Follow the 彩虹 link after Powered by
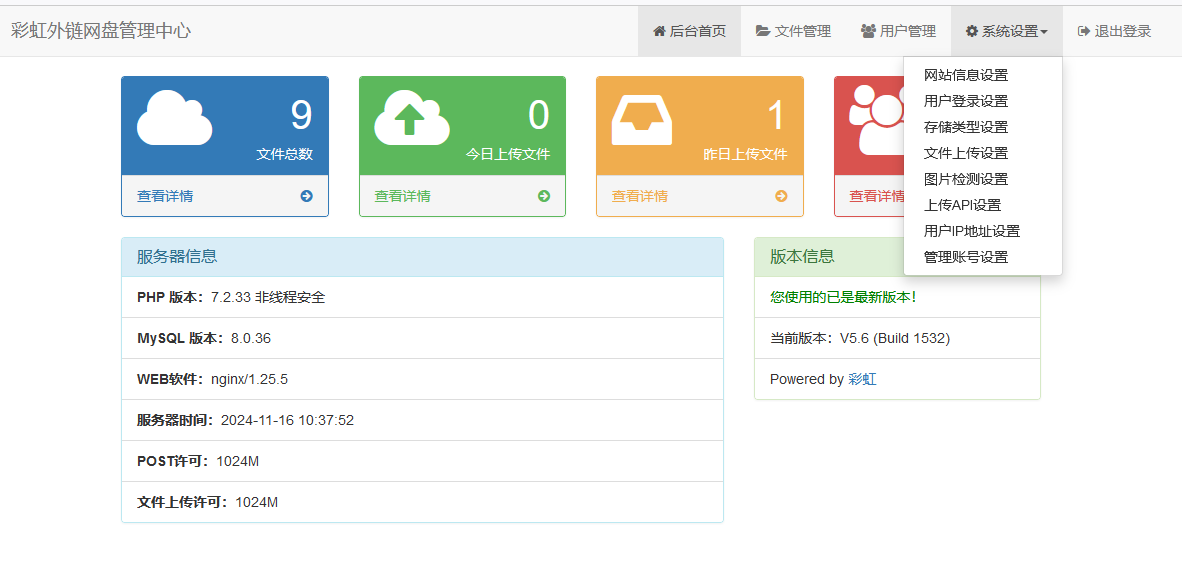1182x575 pixels. [x=862, y=379]
